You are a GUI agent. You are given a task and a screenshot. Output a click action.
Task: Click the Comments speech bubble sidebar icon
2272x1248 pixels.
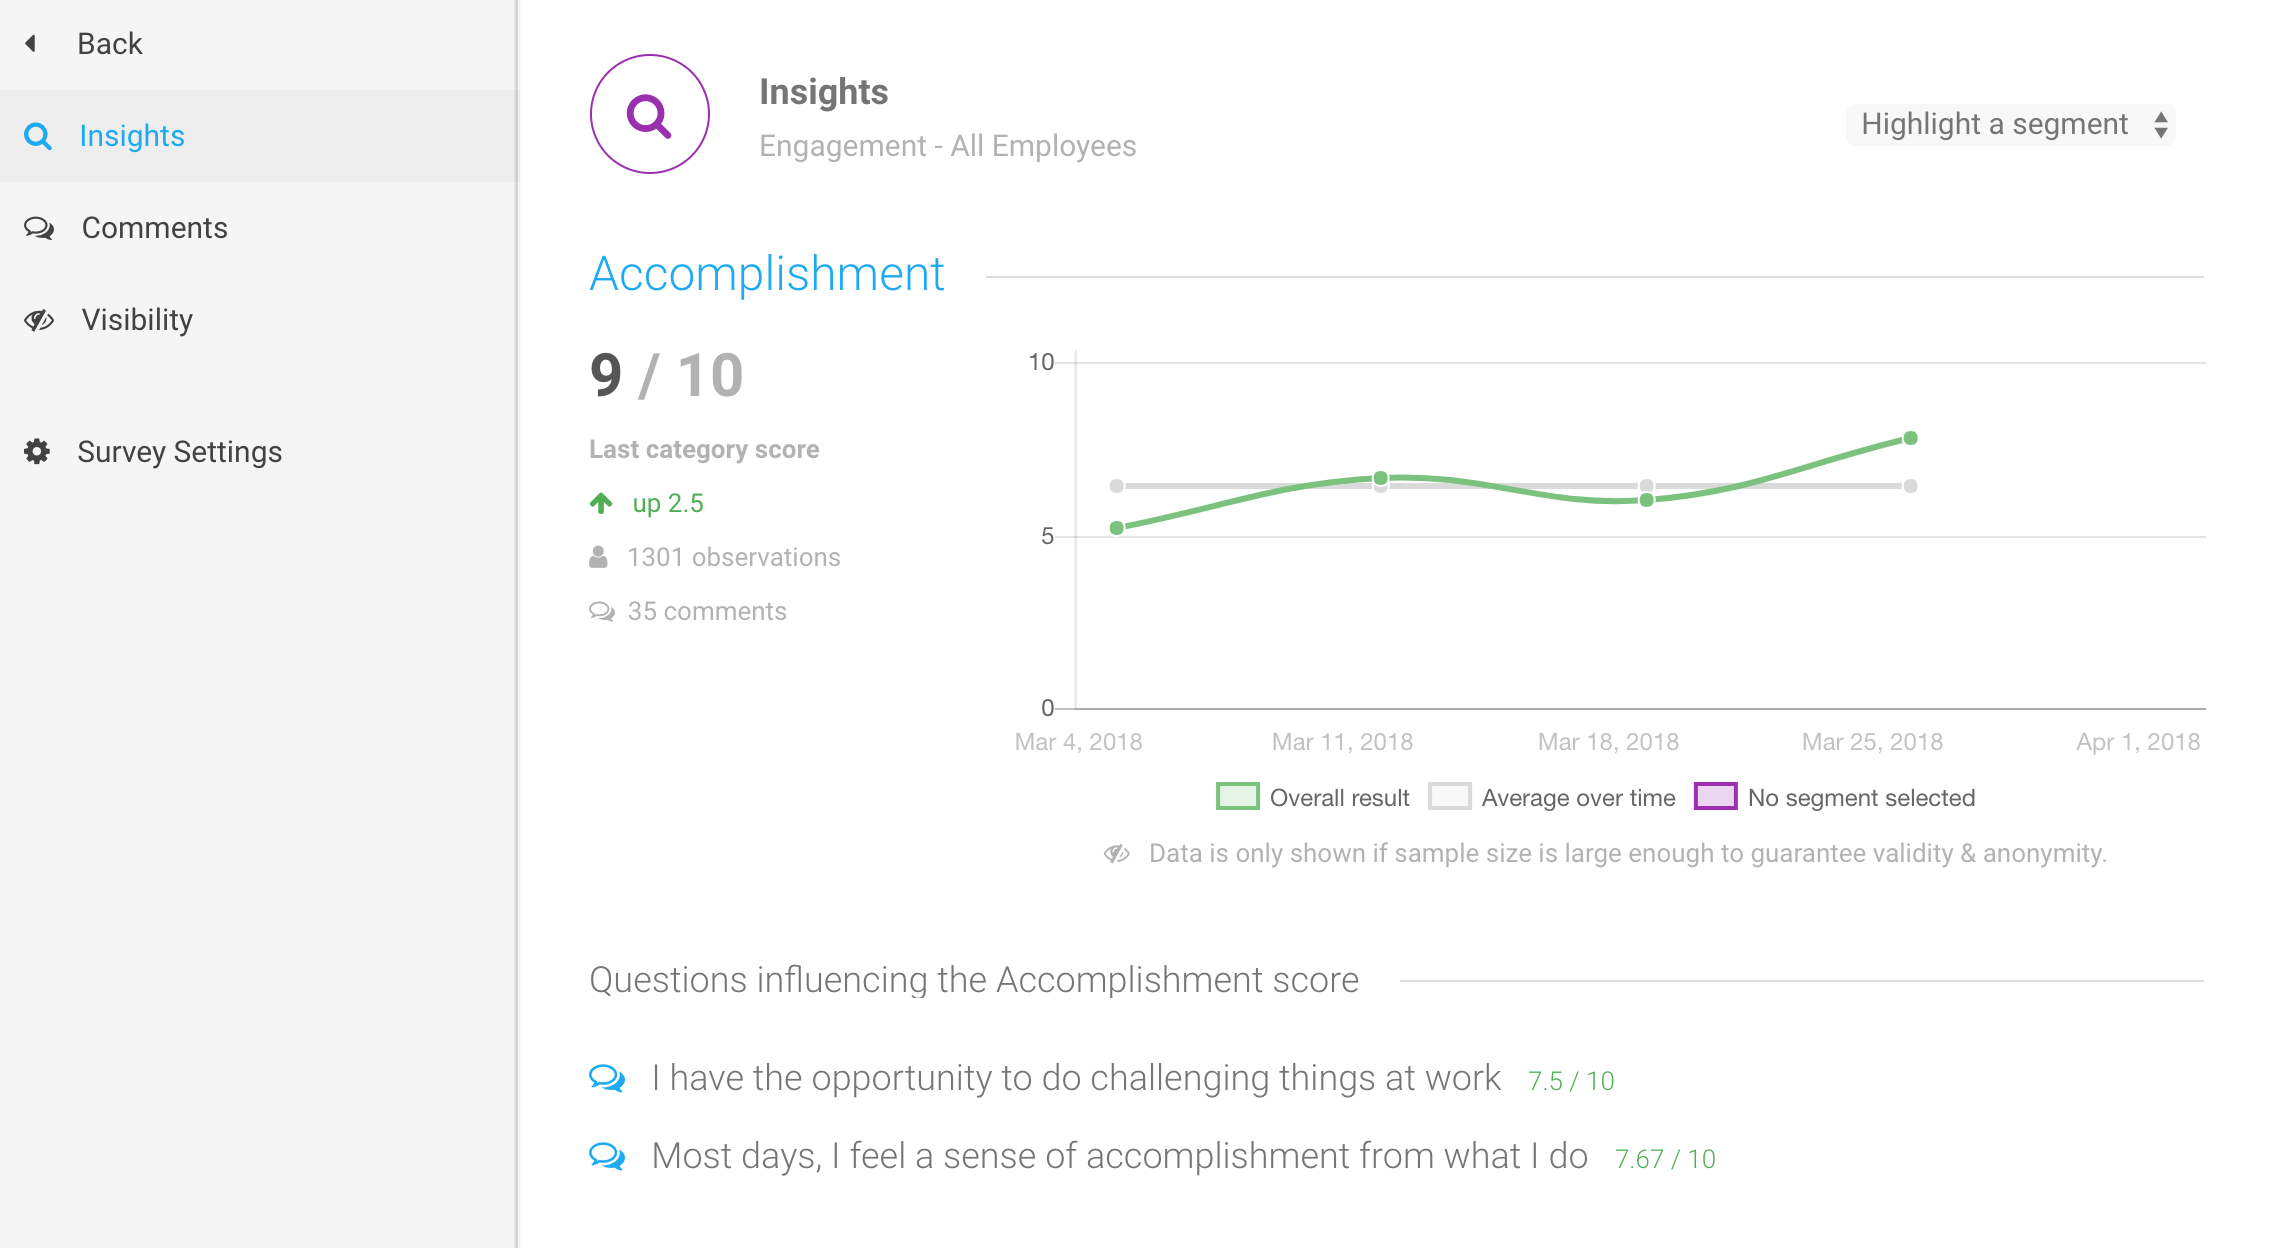pyautogui.click(x=39, y=228)
